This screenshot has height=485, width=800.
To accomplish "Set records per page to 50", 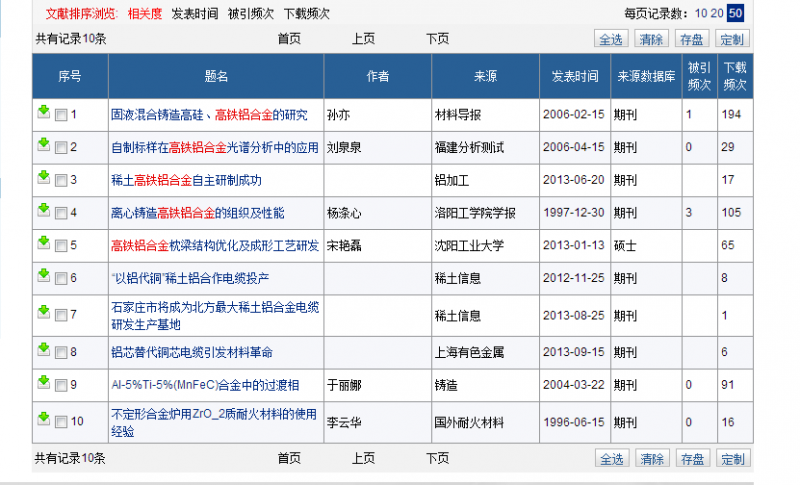I will pyautogui.click(x=735, y=13).
